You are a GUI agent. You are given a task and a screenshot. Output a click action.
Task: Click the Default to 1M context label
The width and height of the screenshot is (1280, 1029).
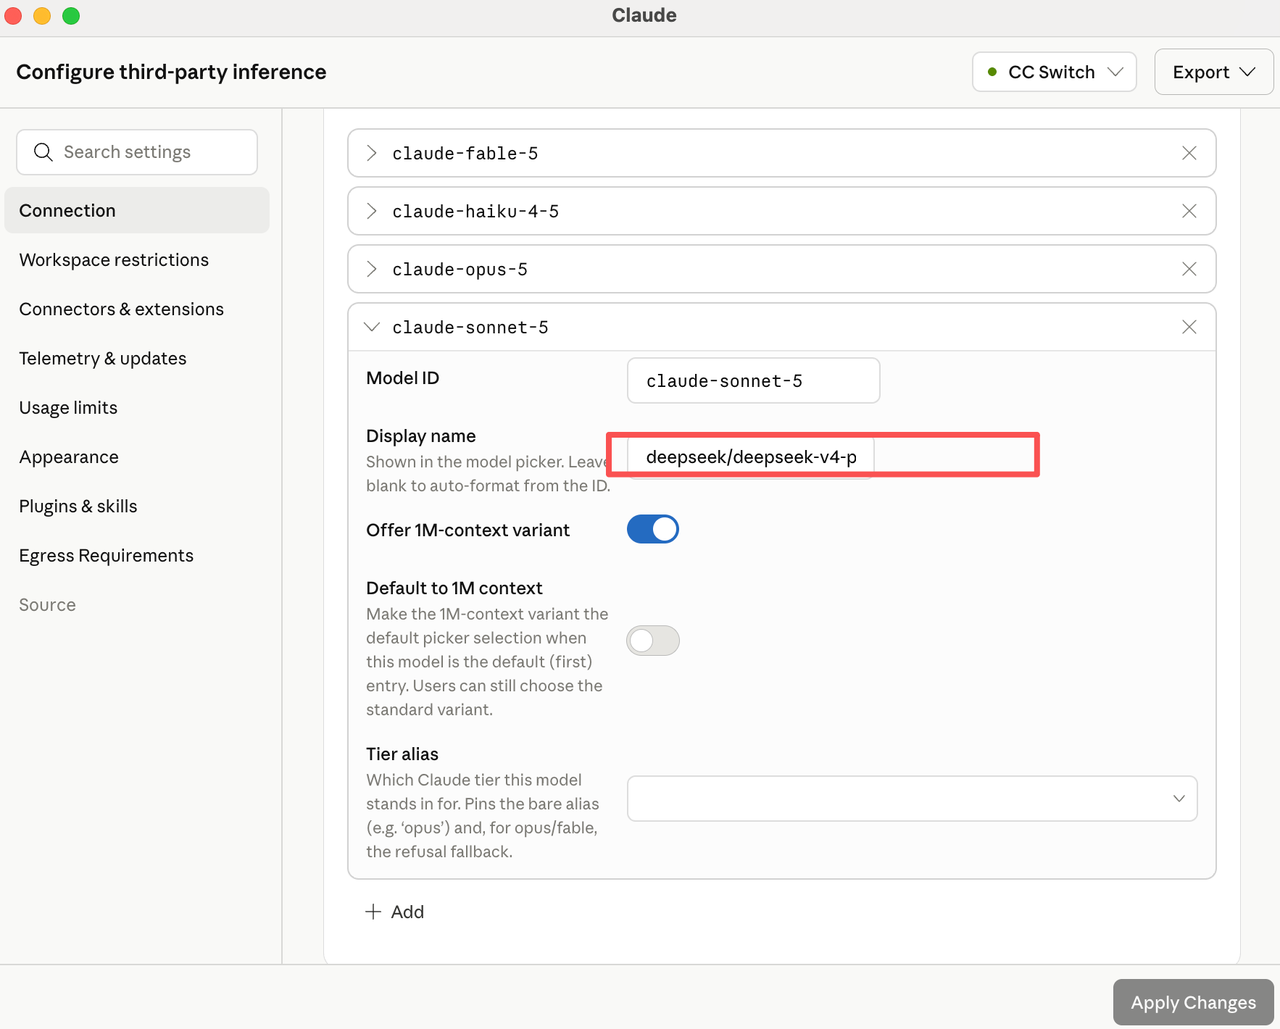[x=454, y=588]
